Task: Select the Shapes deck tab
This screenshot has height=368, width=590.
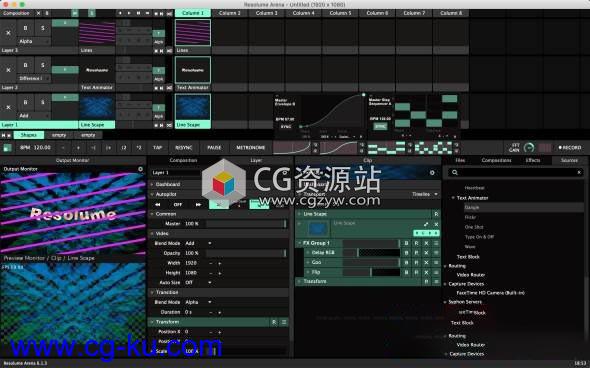Action: [29, 135]
